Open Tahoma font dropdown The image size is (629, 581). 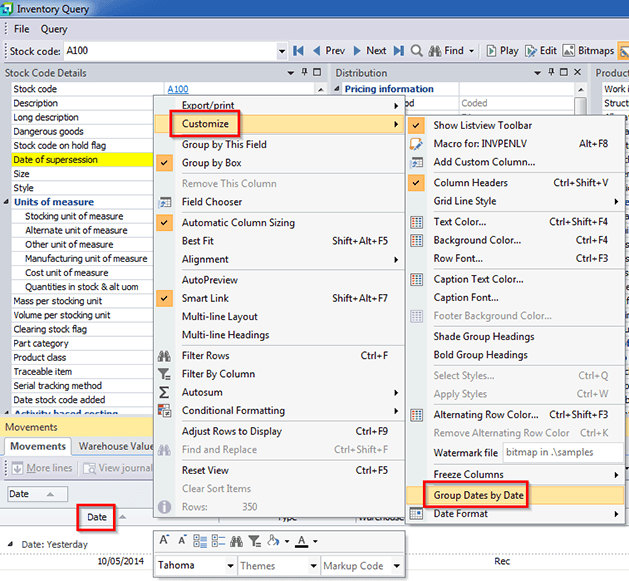click(x=230, y=566)
